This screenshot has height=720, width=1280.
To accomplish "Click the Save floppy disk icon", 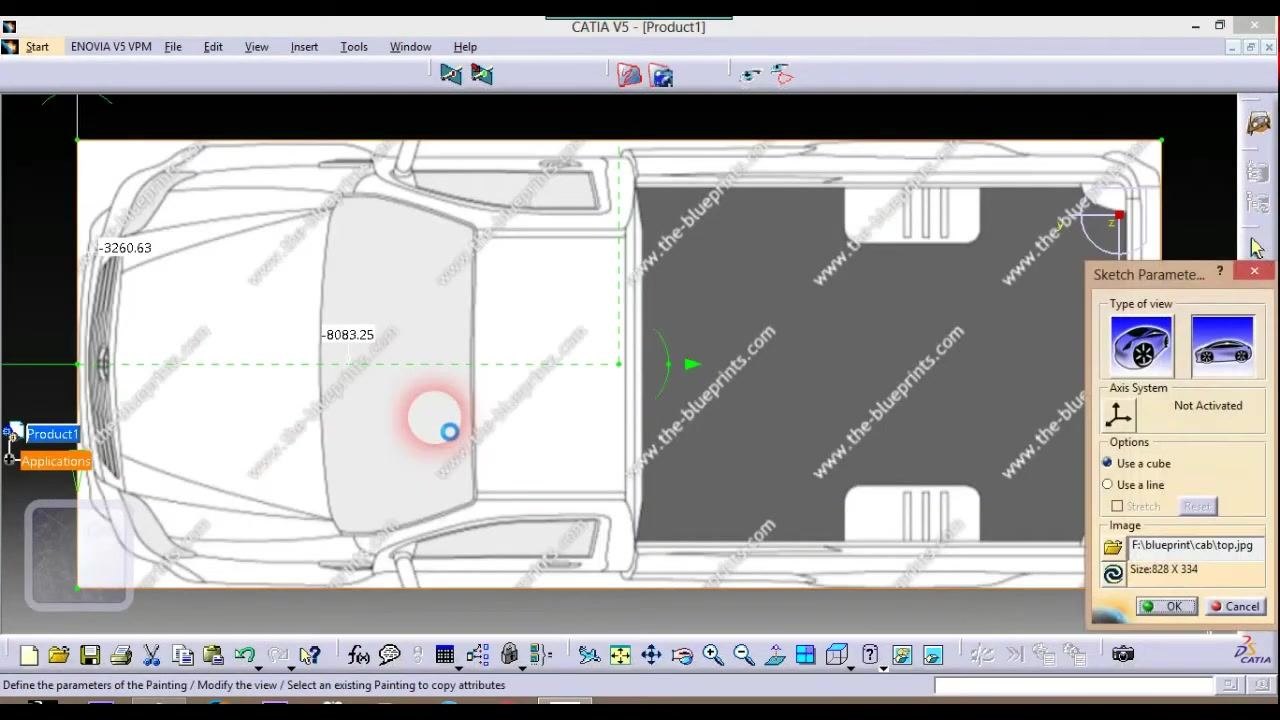I will coord(90,655).
